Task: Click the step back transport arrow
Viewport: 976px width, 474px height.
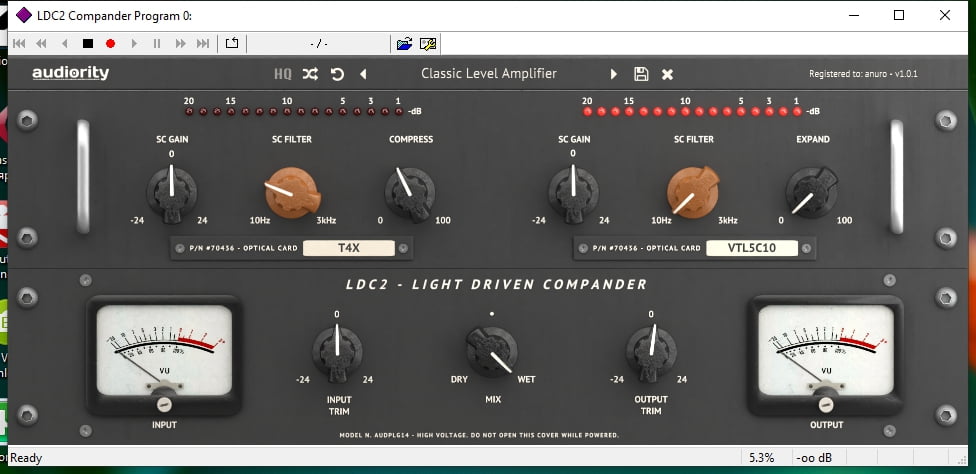Action: click(64, 44)
